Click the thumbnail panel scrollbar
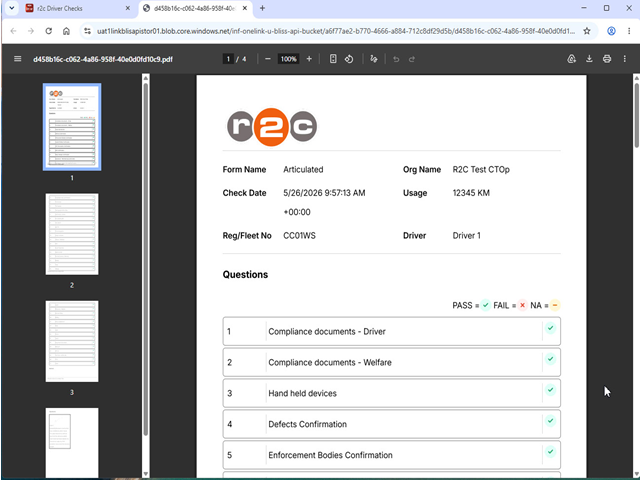The width and height of the screenshot is (640, 481). (146, 257)
